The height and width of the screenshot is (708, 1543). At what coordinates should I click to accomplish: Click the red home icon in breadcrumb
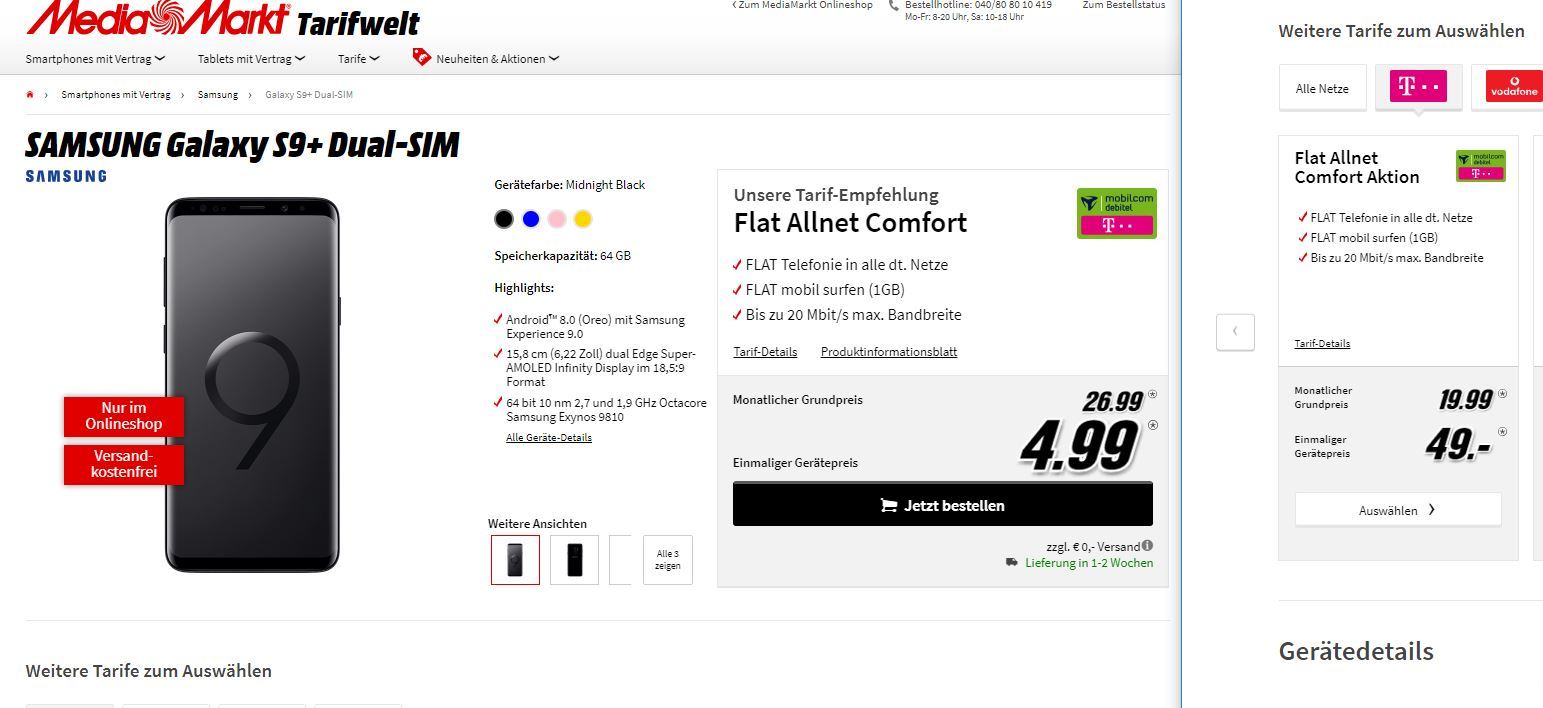[30, 95]
